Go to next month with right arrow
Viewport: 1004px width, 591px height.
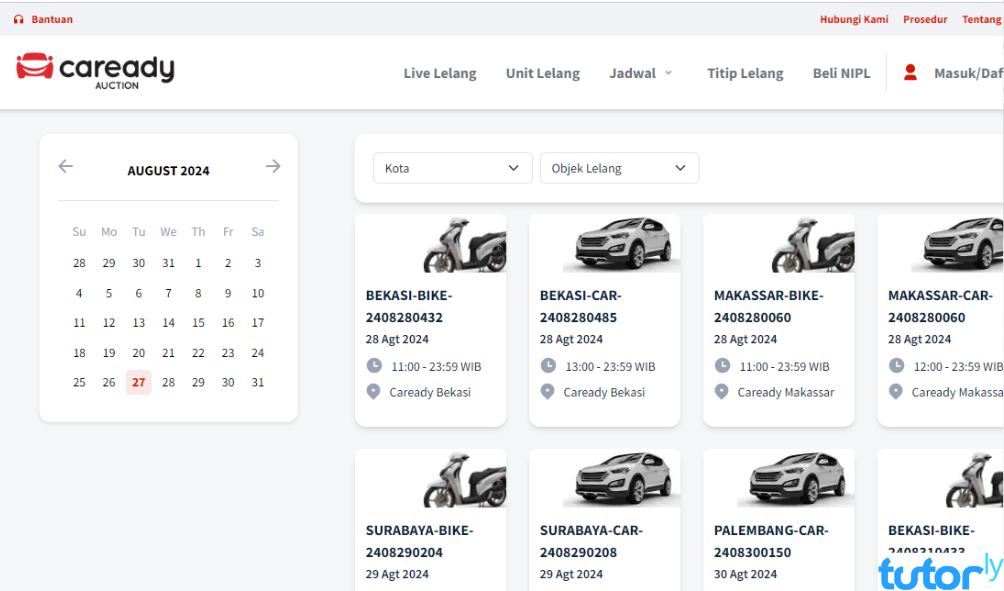click(273, 166)
